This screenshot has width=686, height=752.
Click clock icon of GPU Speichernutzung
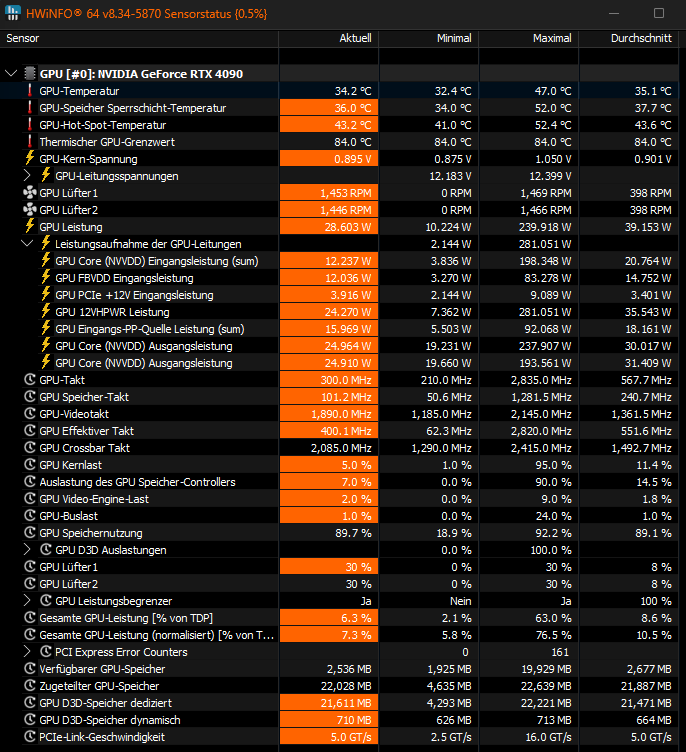point(30,533)
